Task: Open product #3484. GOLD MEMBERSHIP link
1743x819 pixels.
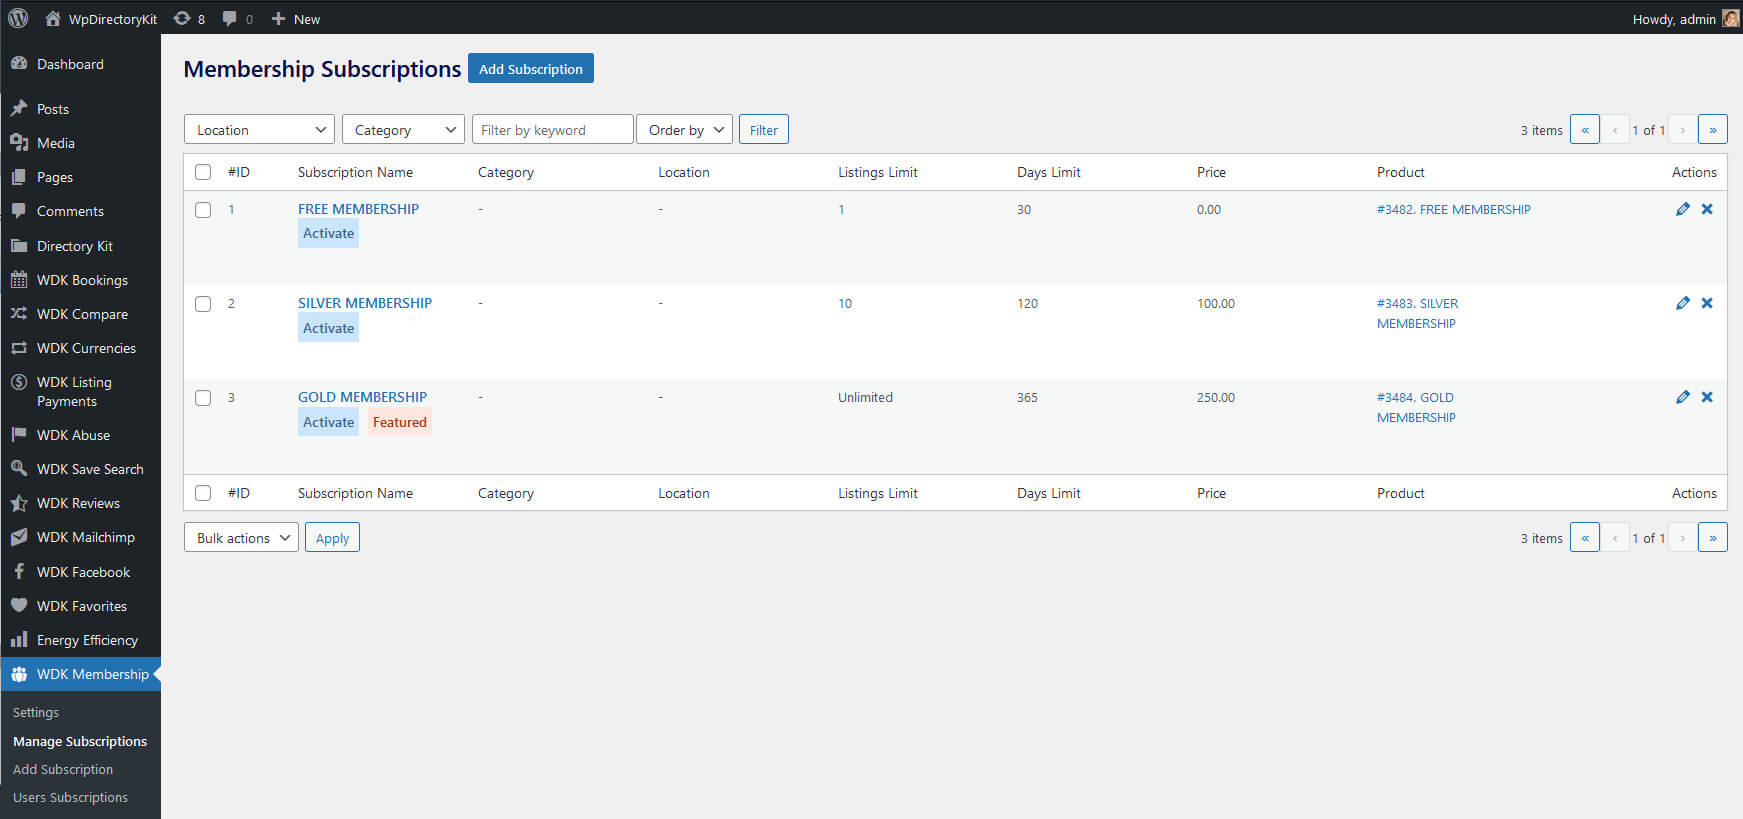Action: 1416,407
